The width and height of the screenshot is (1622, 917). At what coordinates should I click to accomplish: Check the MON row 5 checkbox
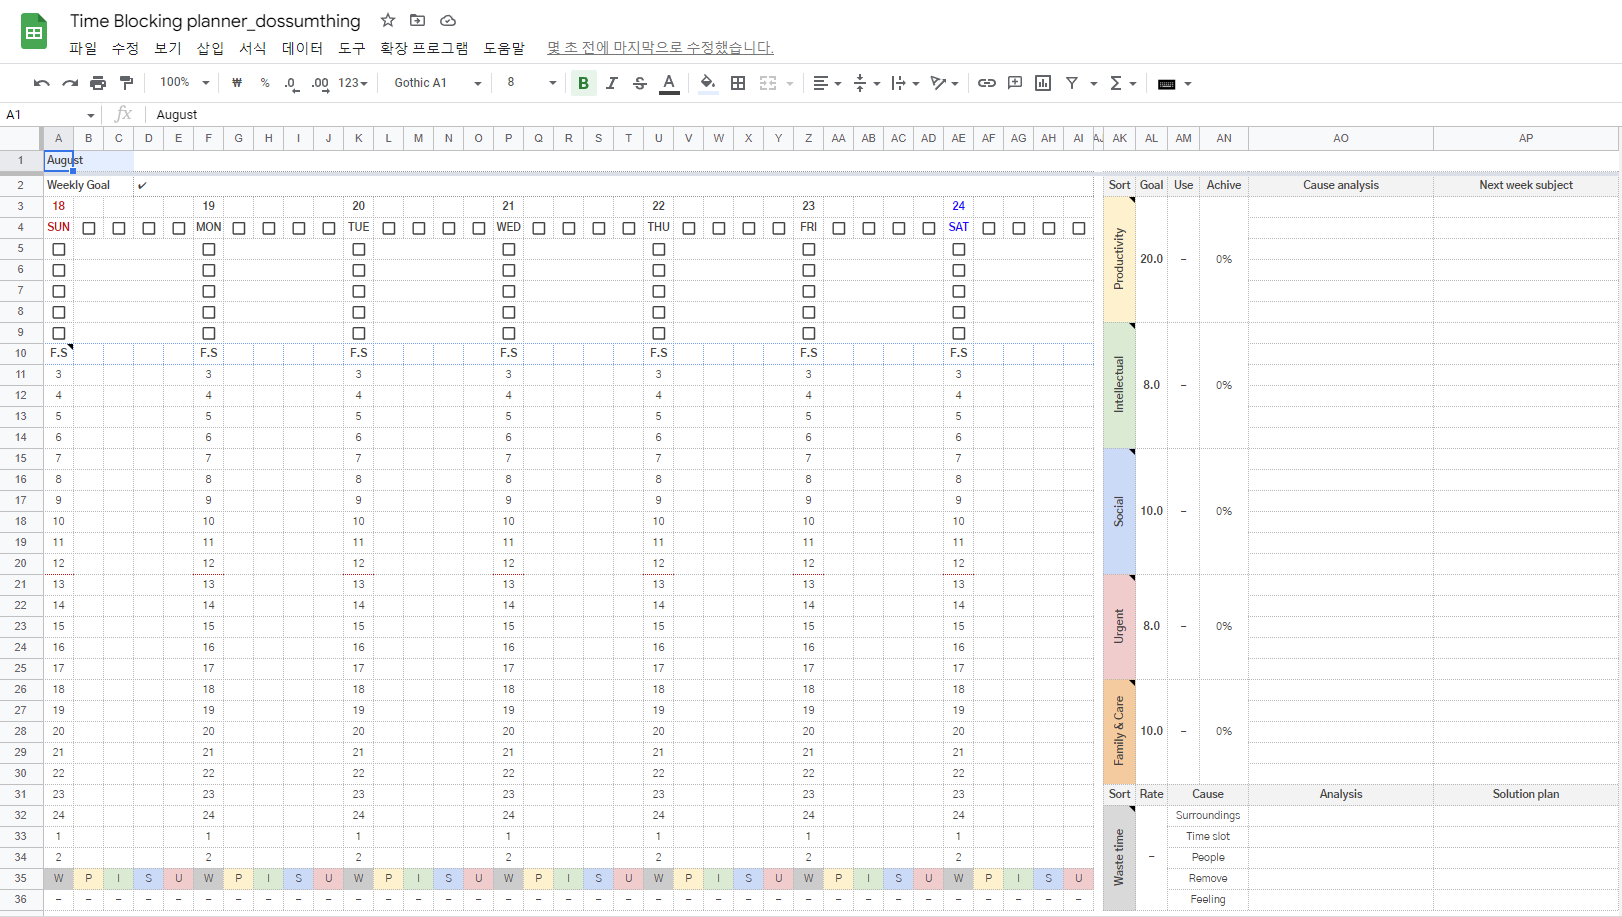(x=209, y=249)
